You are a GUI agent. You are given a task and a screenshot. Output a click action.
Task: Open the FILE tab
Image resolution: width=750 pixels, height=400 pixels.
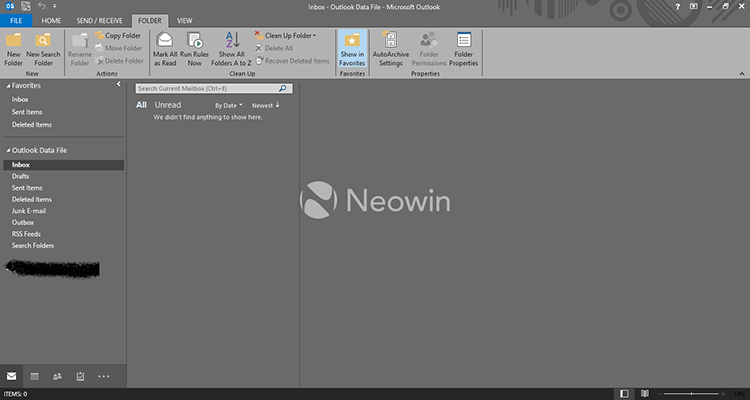pos(16,21)
